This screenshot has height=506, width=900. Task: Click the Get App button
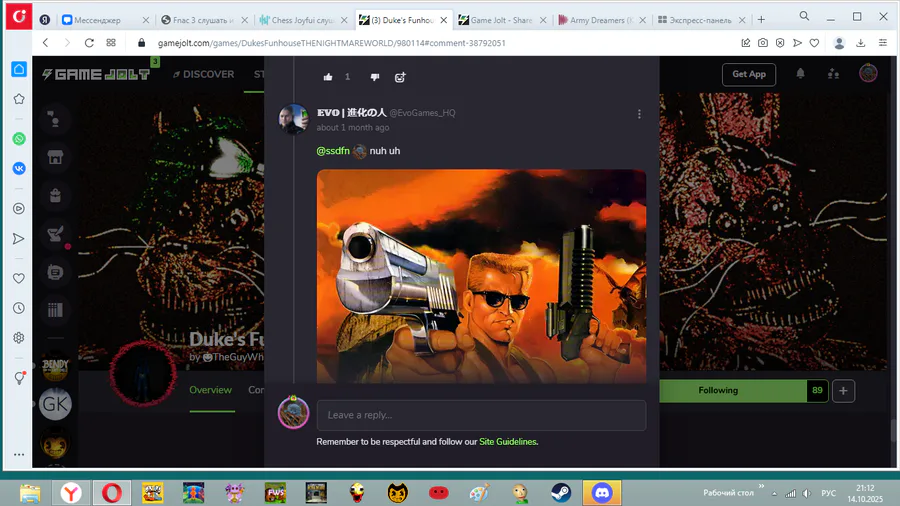click(748, 74)
